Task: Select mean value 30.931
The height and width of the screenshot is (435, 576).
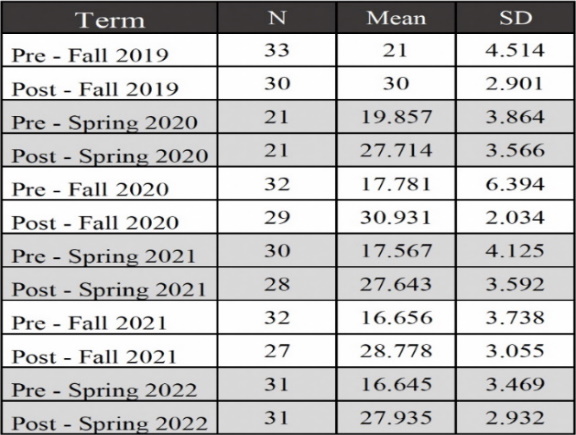Action: pyautogui.click(x=396, y=217)
